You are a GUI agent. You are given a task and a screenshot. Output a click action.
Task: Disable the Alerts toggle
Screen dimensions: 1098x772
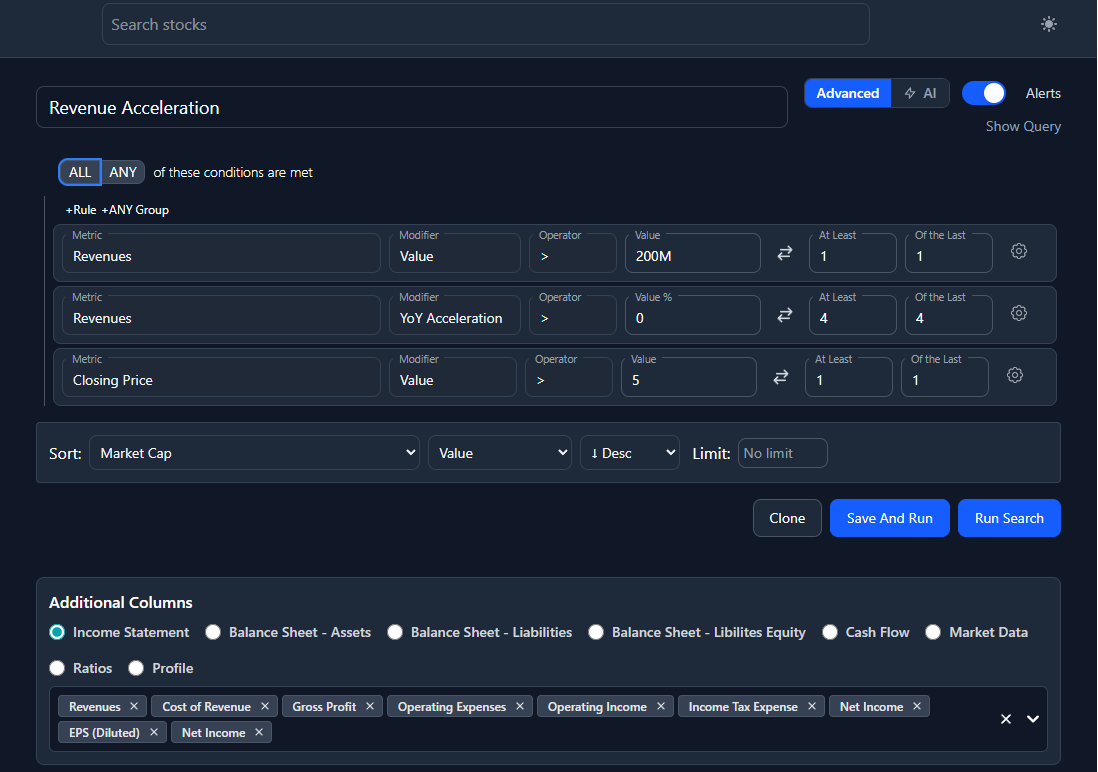coord(983,92)
